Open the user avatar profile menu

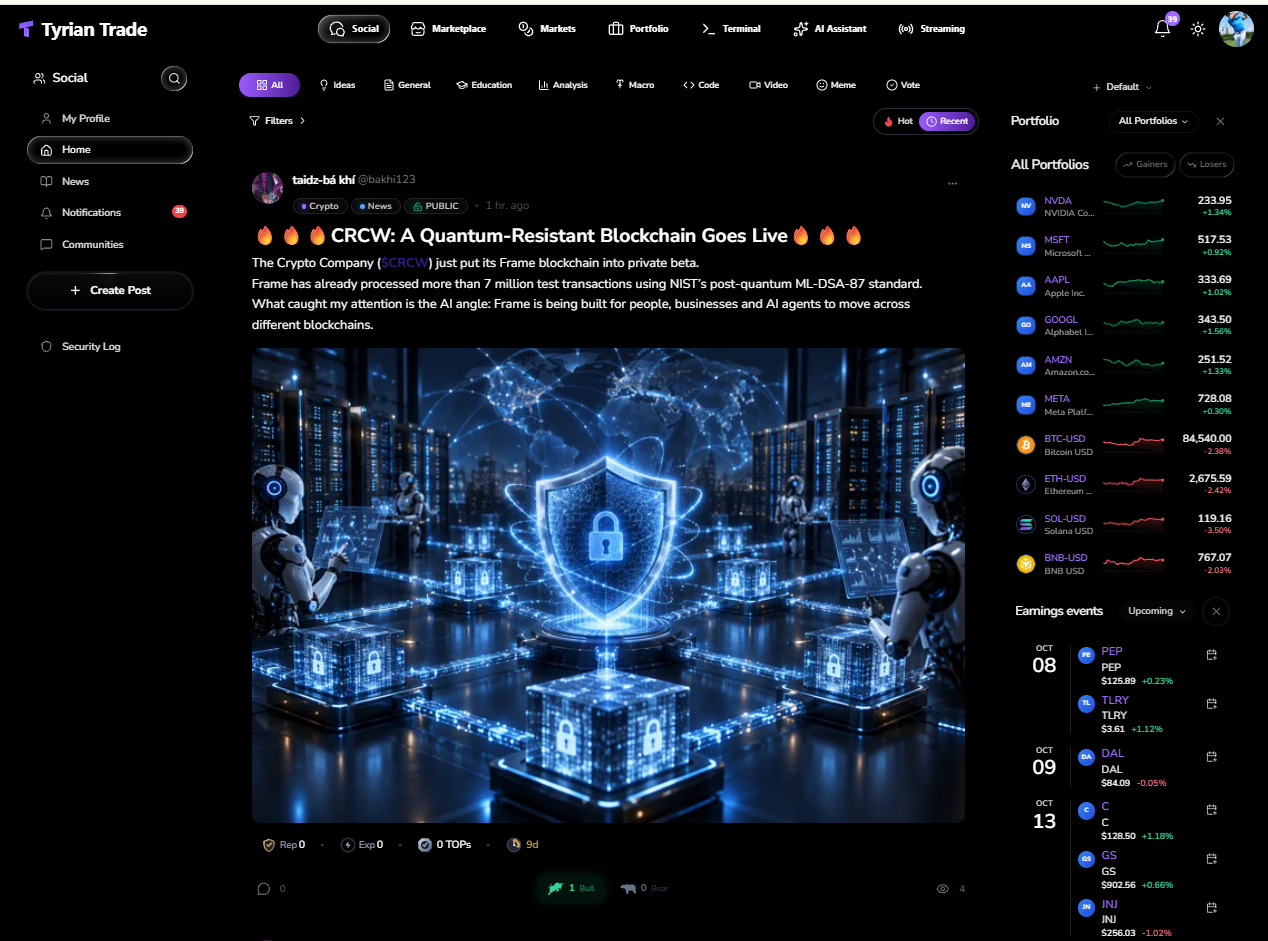[1236, 29]
